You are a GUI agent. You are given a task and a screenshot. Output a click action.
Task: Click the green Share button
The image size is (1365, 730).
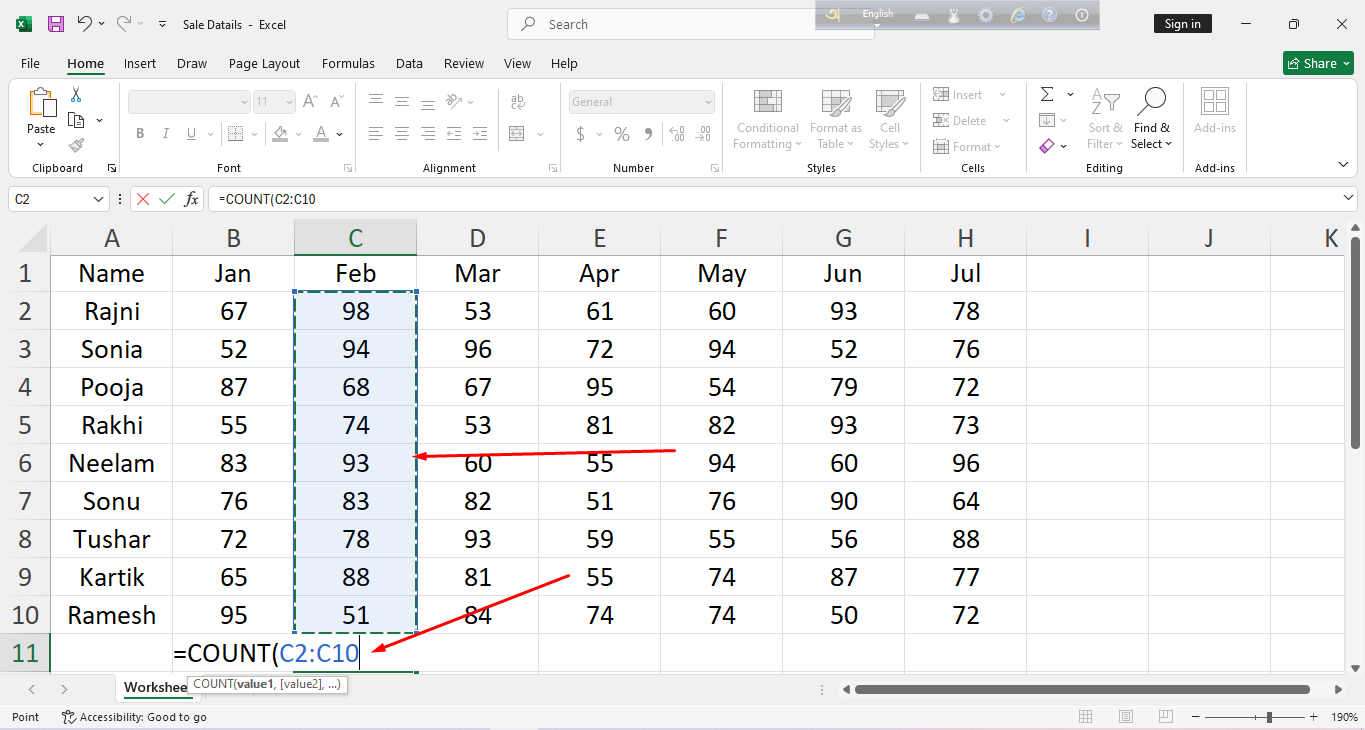tap(1318, 63)
